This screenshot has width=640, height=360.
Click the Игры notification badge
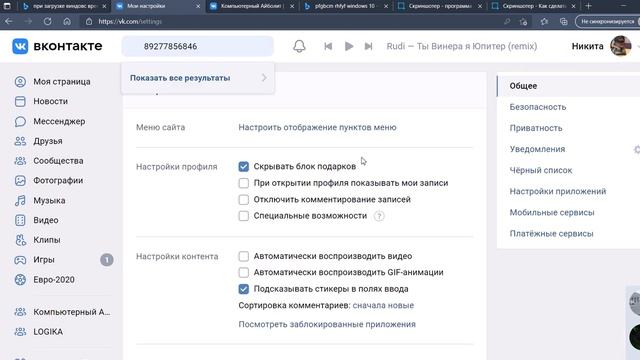(x=107, y=260)
